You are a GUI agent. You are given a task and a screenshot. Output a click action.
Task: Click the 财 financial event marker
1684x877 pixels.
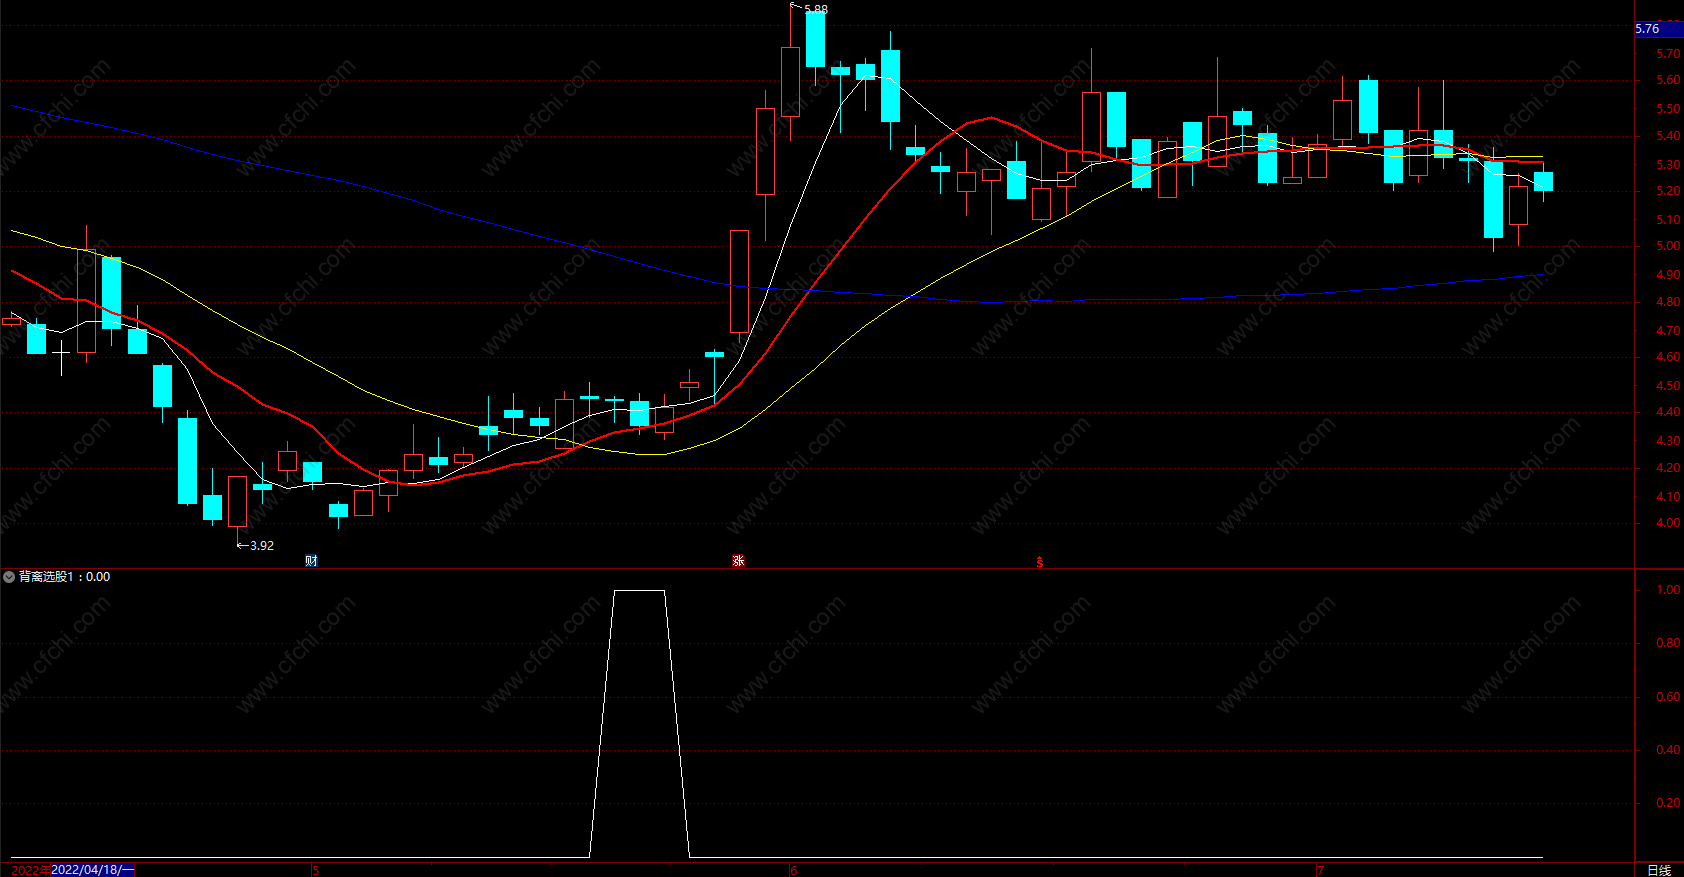[312, 561]
